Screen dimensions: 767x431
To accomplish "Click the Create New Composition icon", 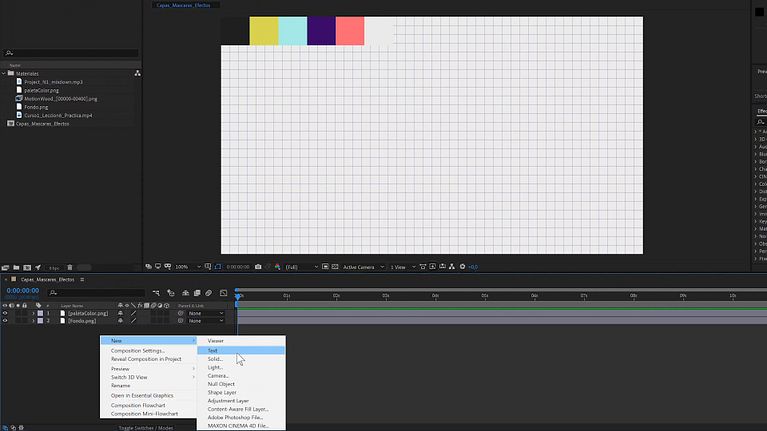I will [x=28, y=268].
